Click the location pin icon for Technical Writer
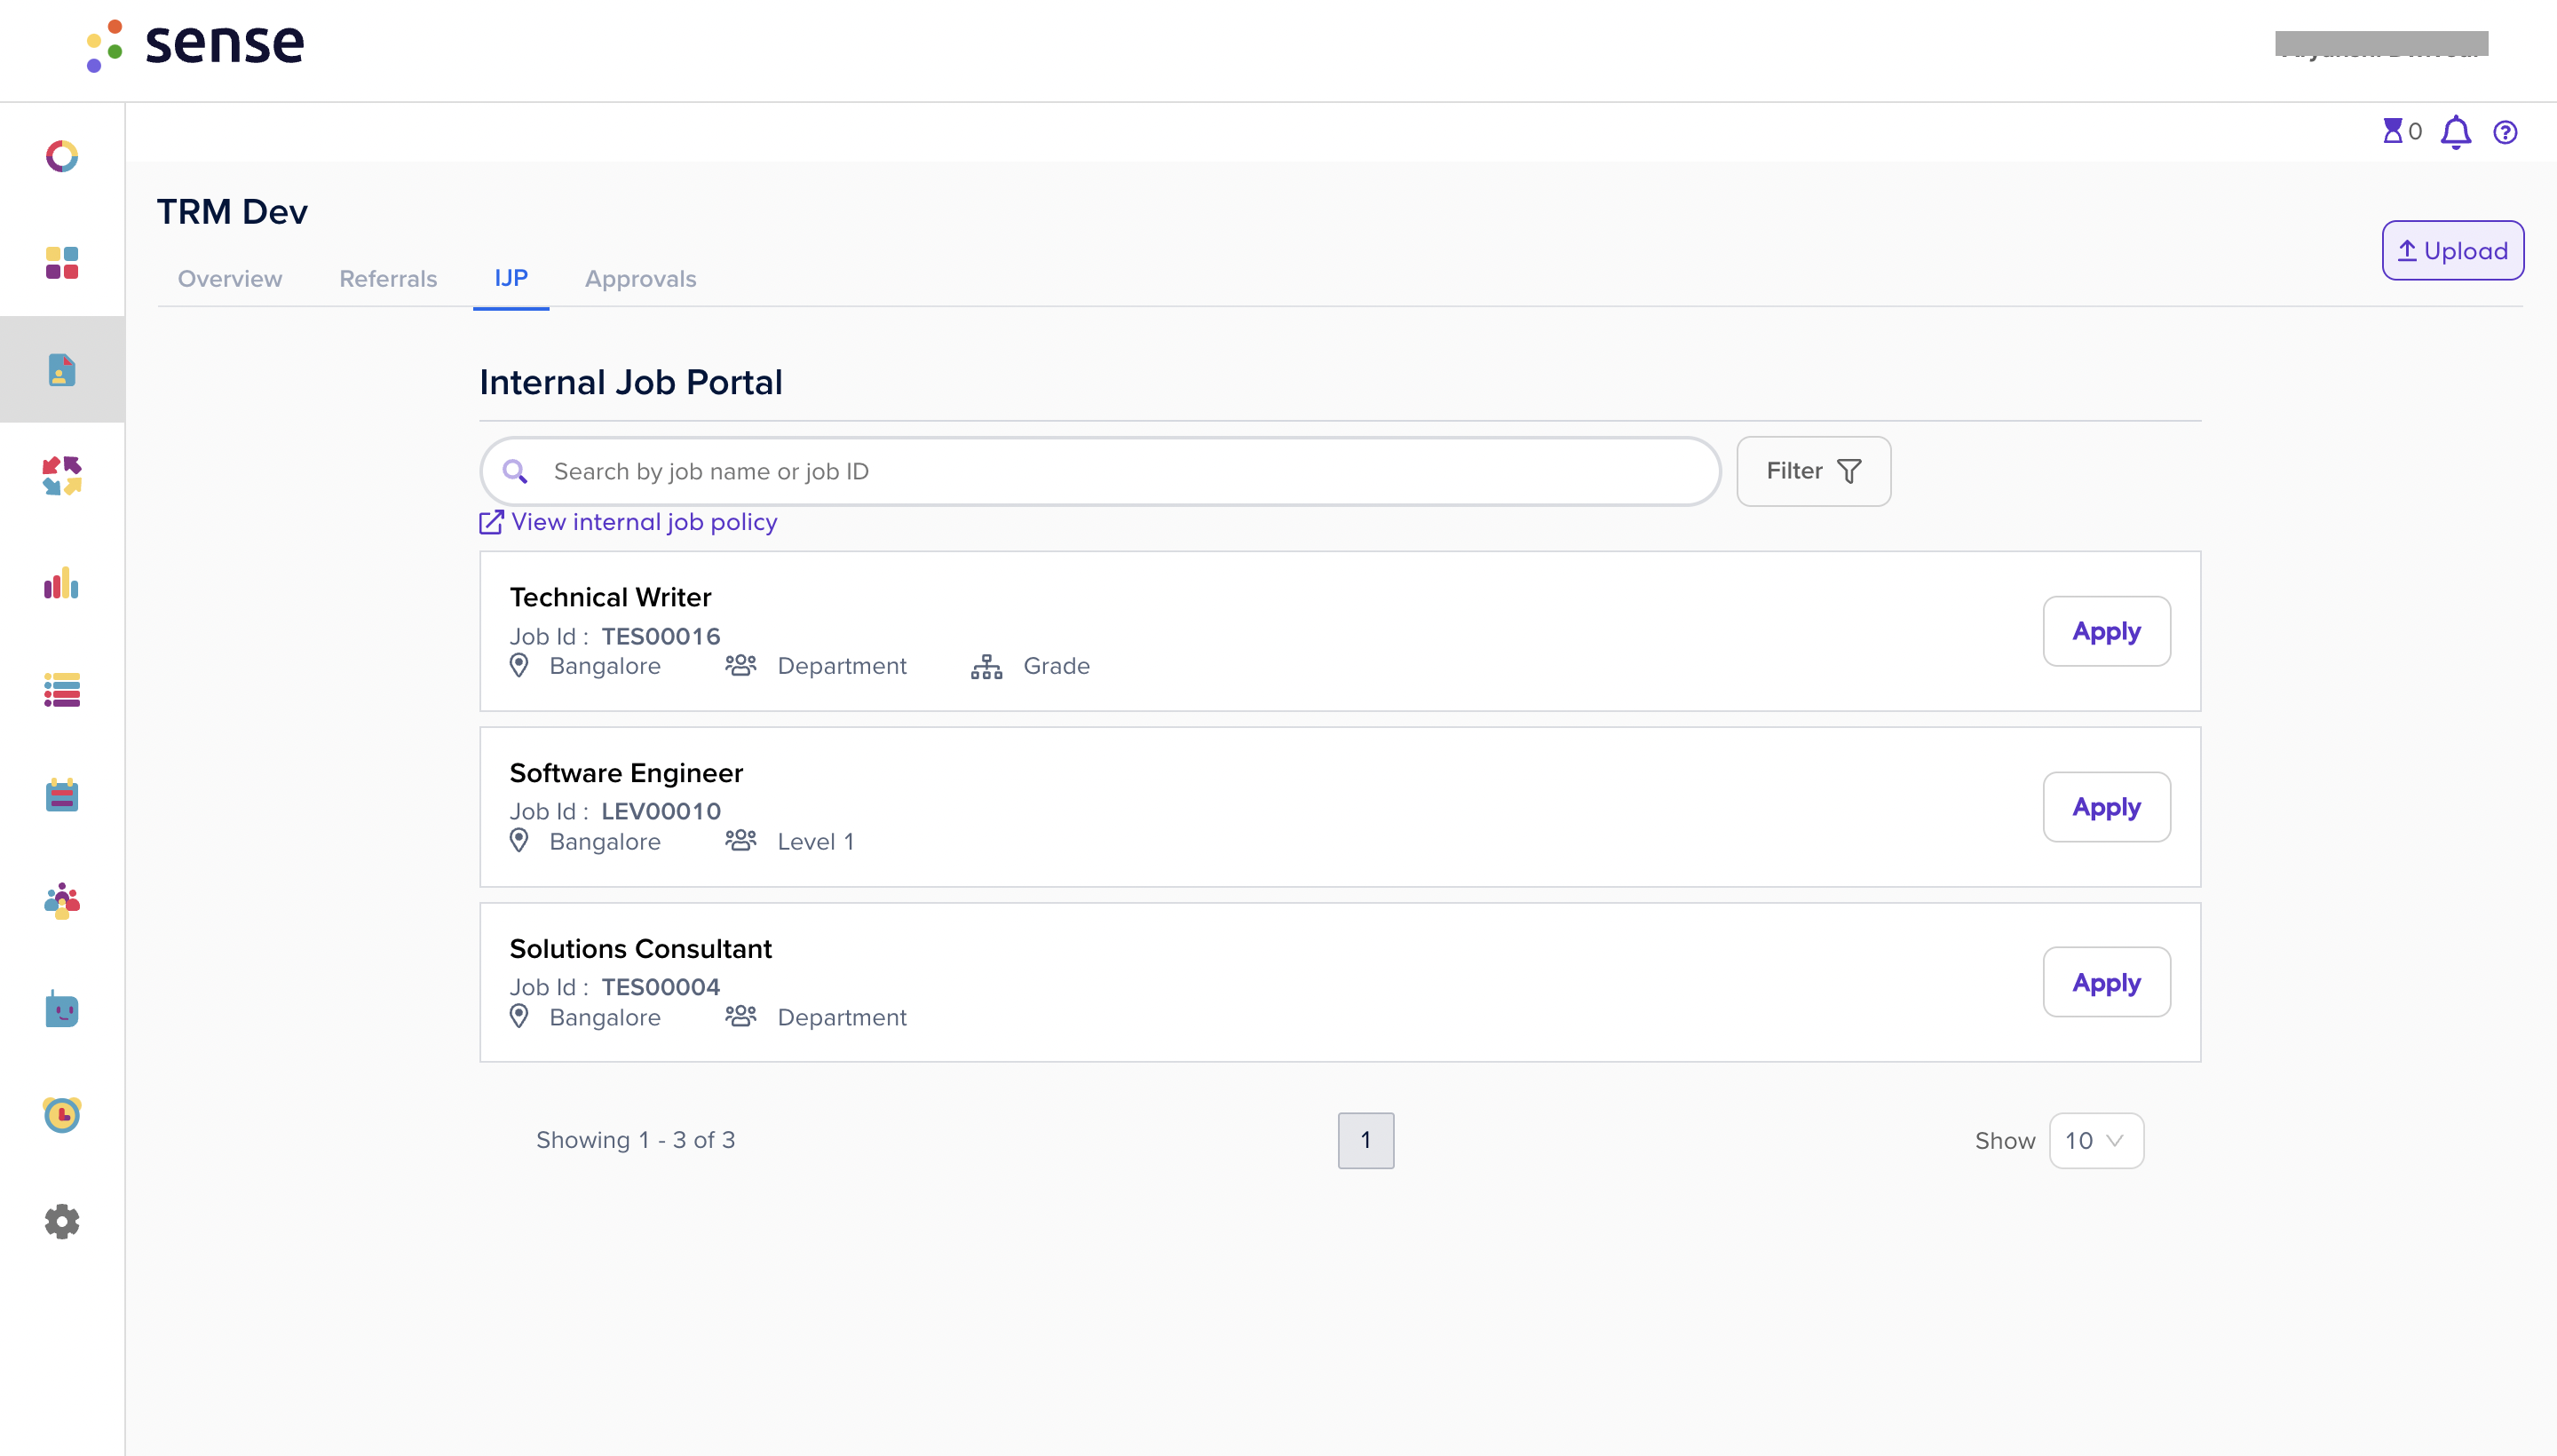Screen dimensions: 2557x1456 [x=519, y=665]
